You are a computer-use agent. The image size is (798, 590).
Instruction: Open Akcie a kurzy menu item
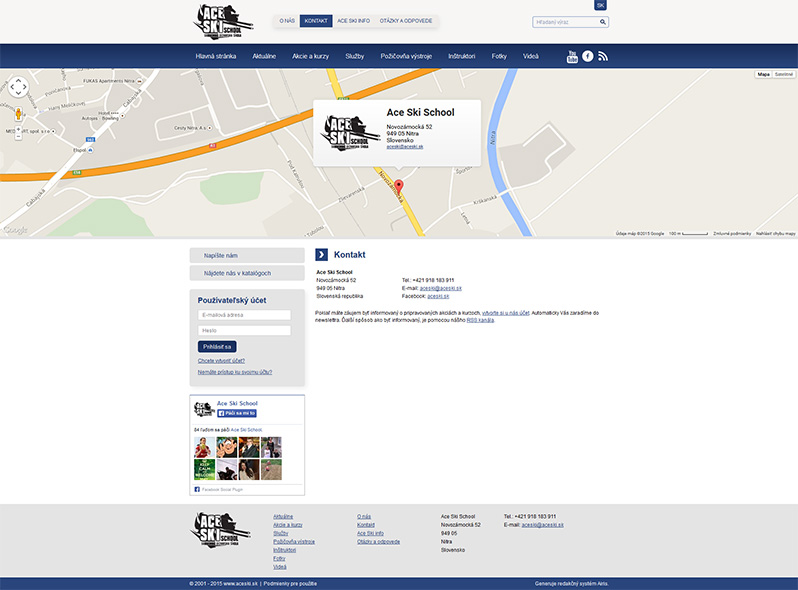click(310, 57)
